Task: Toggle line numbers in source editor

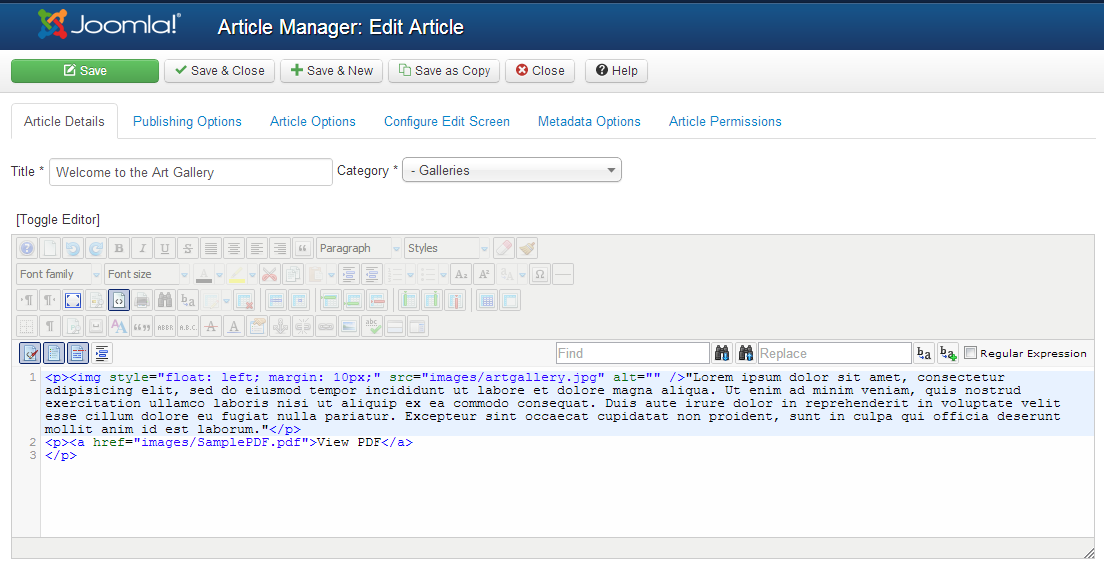Action: (54, 352)
